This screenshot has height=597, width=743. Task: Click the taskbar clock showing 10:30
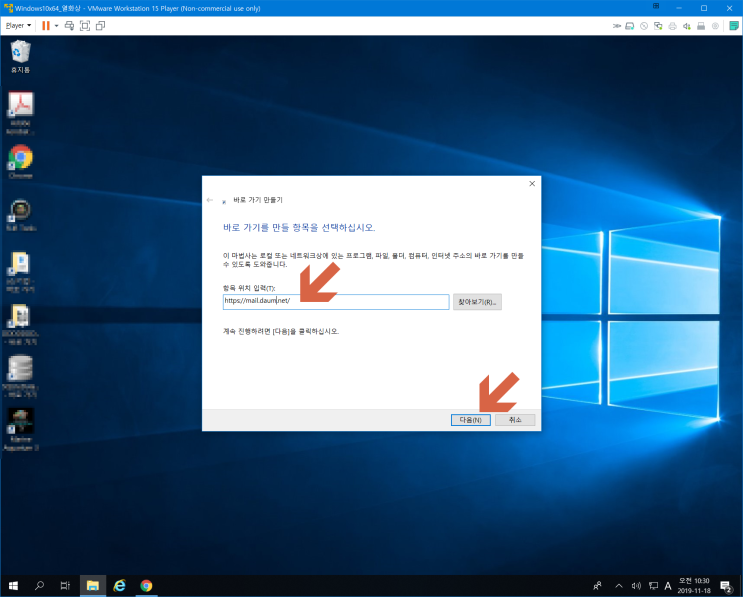click(x=694, y=586)
